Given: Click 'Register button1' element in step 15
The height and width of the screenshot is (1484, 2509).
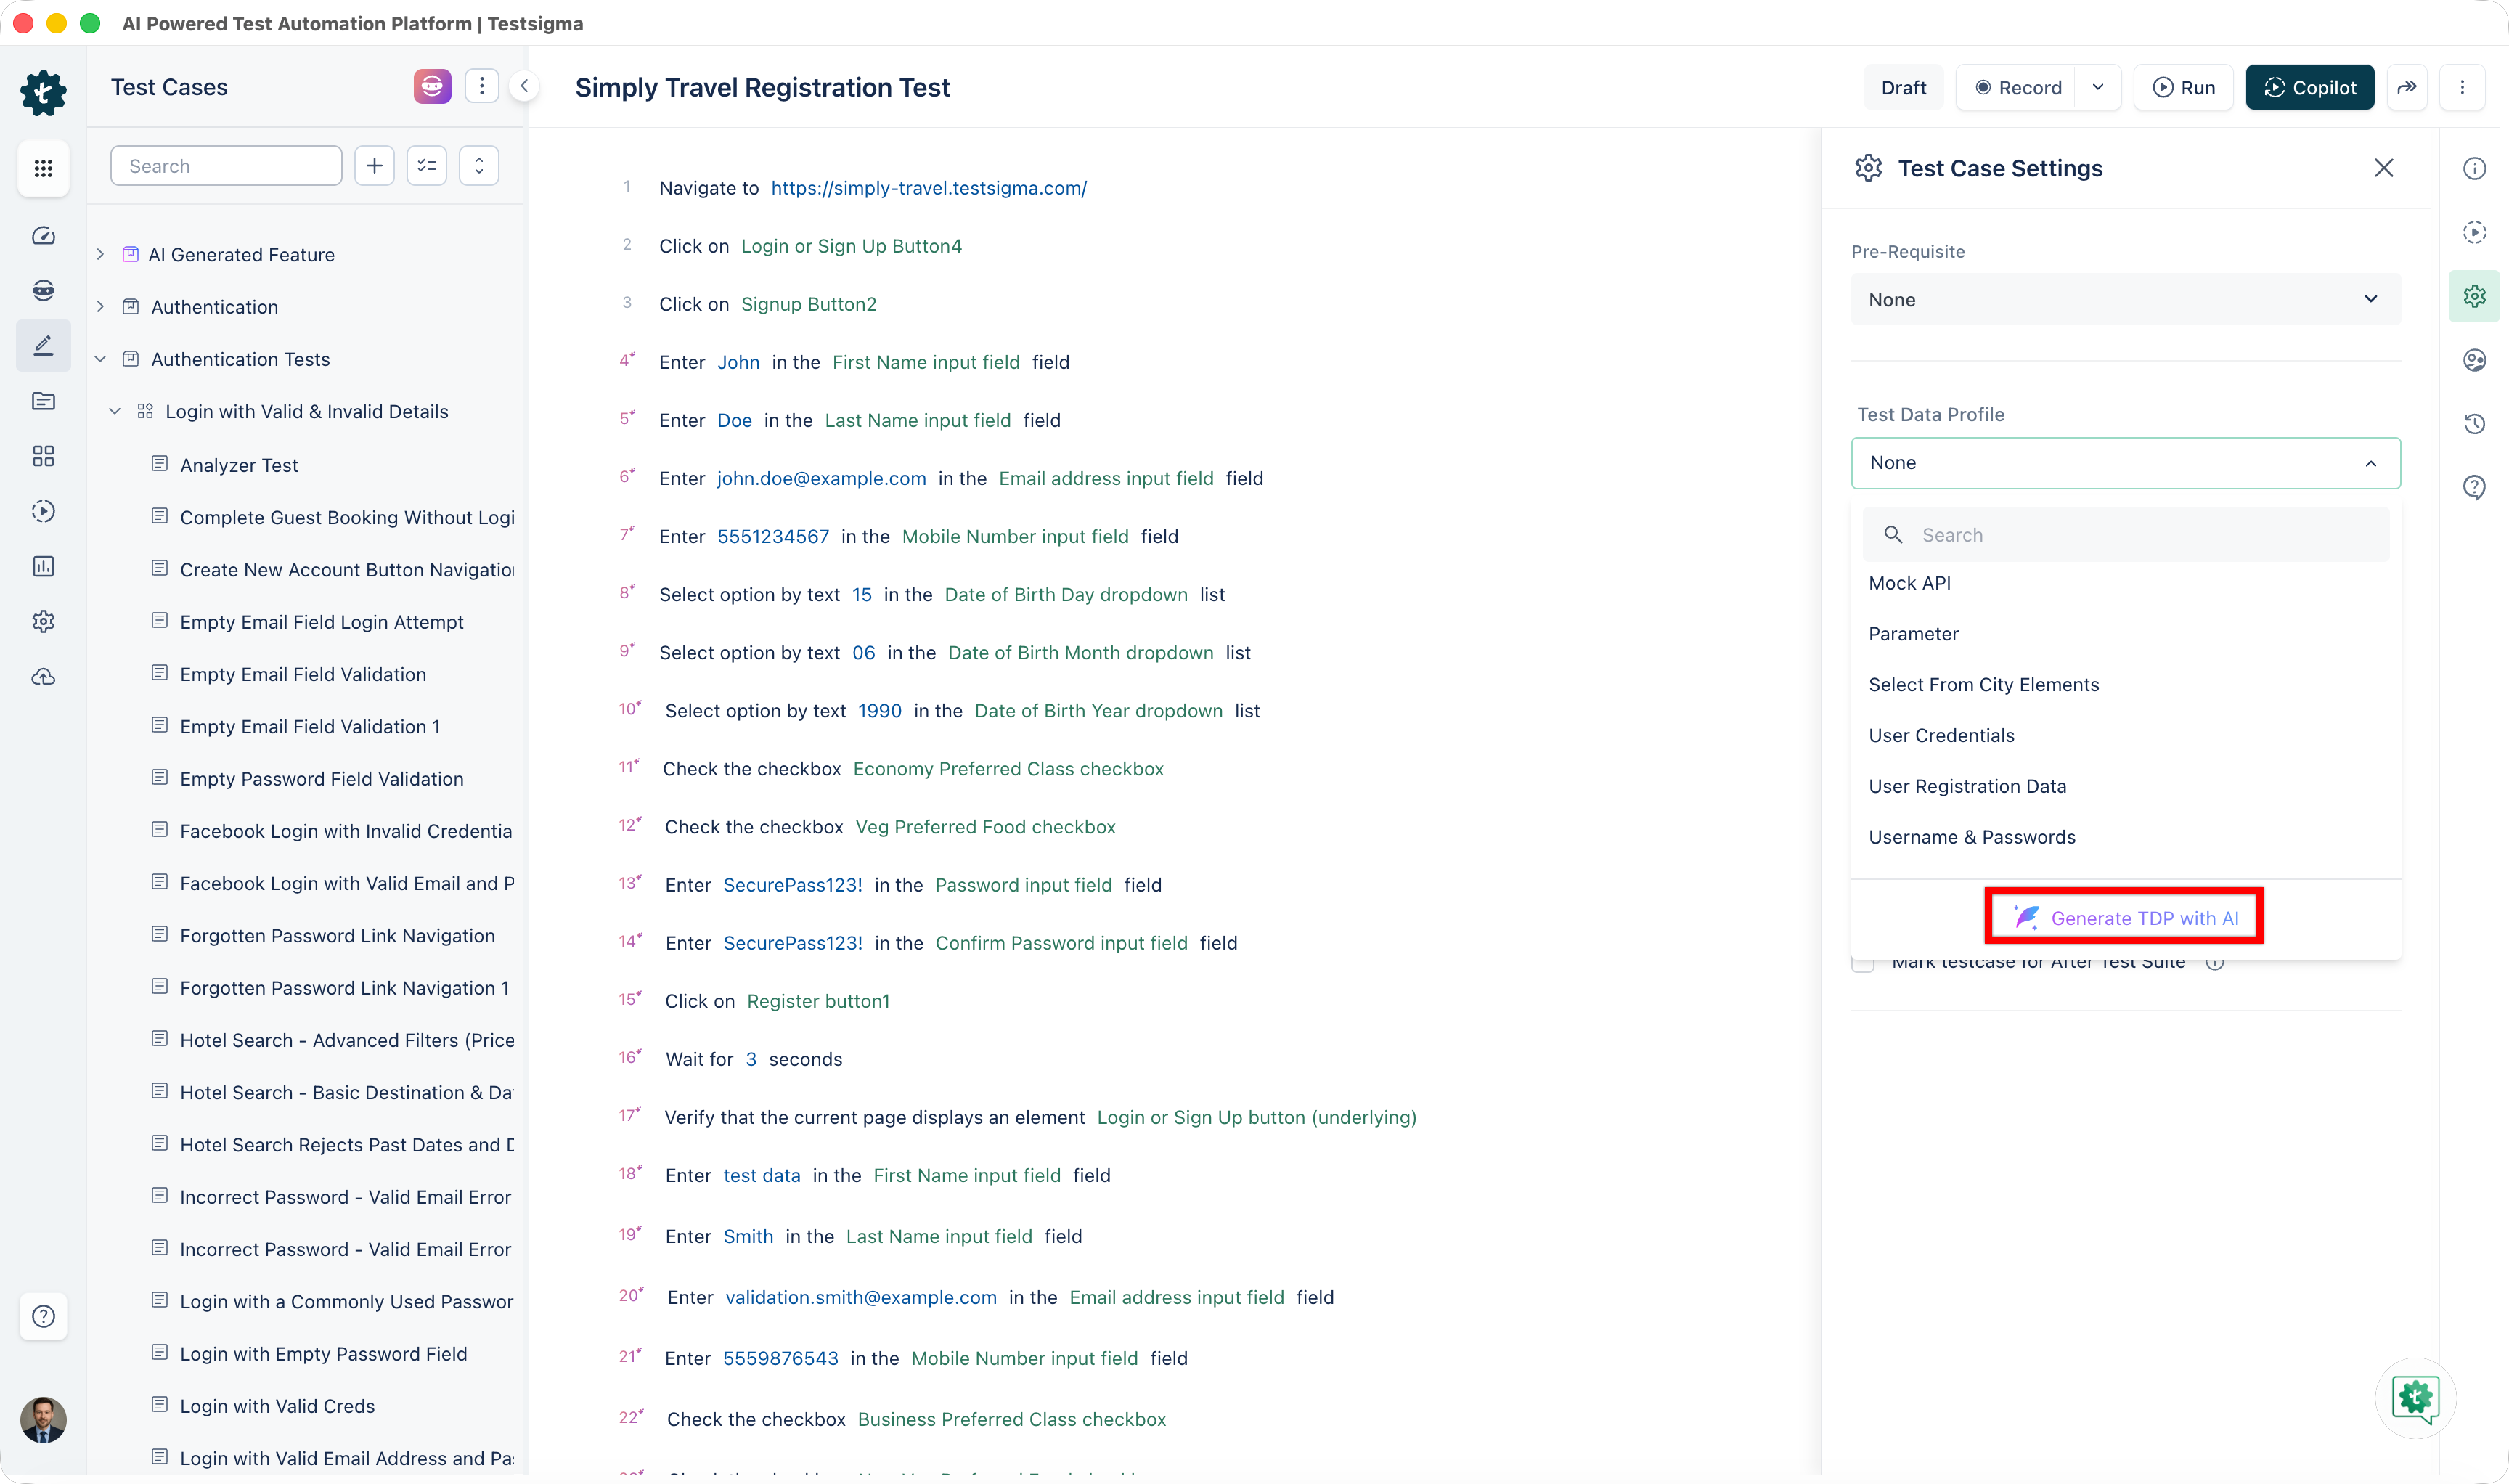Looking at the screenshot, I should click(818, 1001).
